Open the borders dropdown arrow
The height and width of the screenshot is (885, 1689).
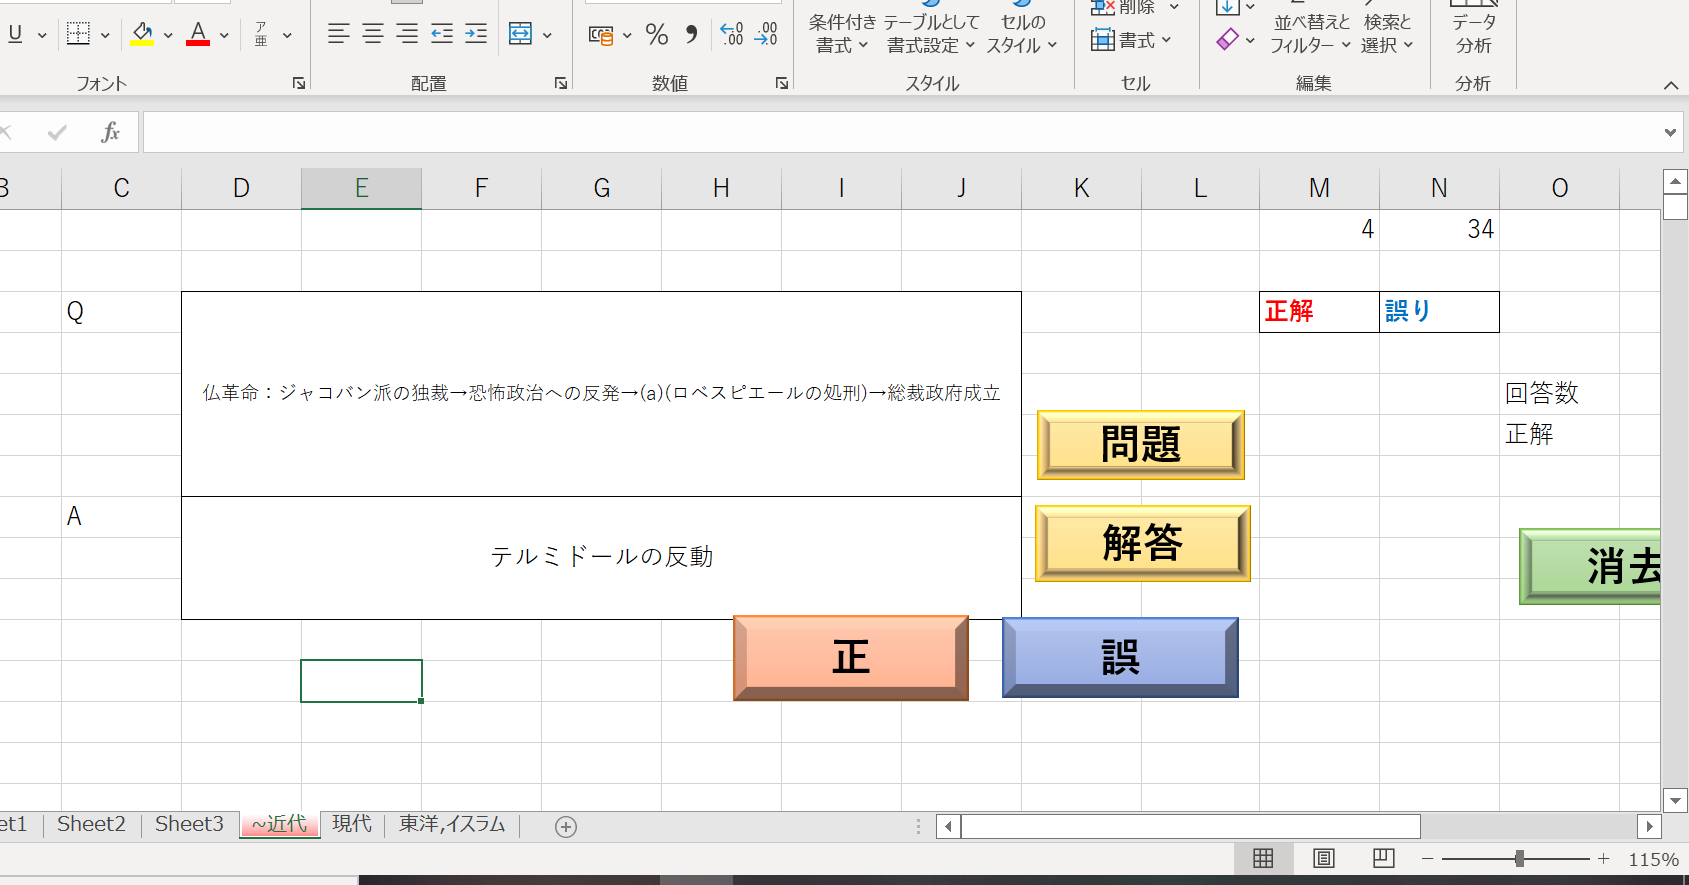click(105, 35)
